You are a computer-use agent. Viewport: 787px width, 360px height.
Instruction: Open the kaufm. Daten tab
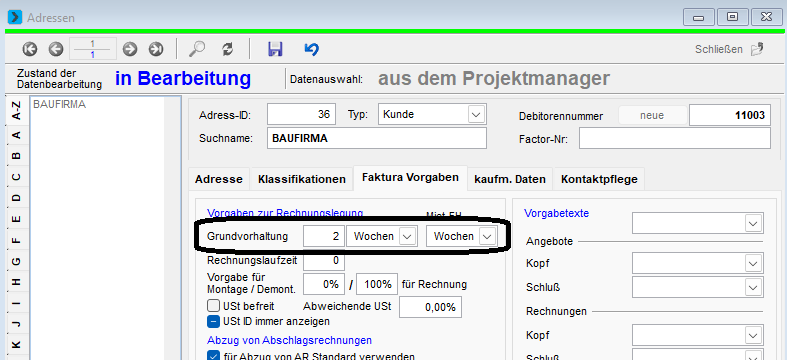(510, 179)
